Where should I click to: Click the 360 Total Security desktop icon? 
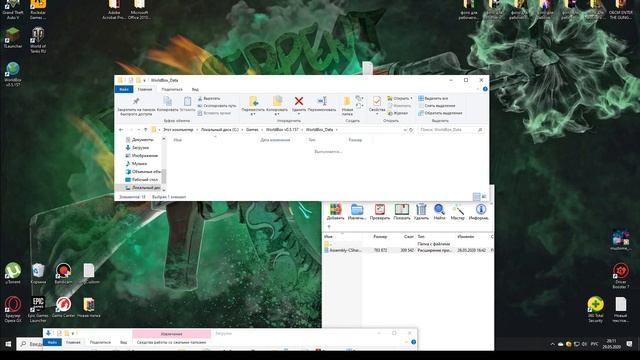596,309
